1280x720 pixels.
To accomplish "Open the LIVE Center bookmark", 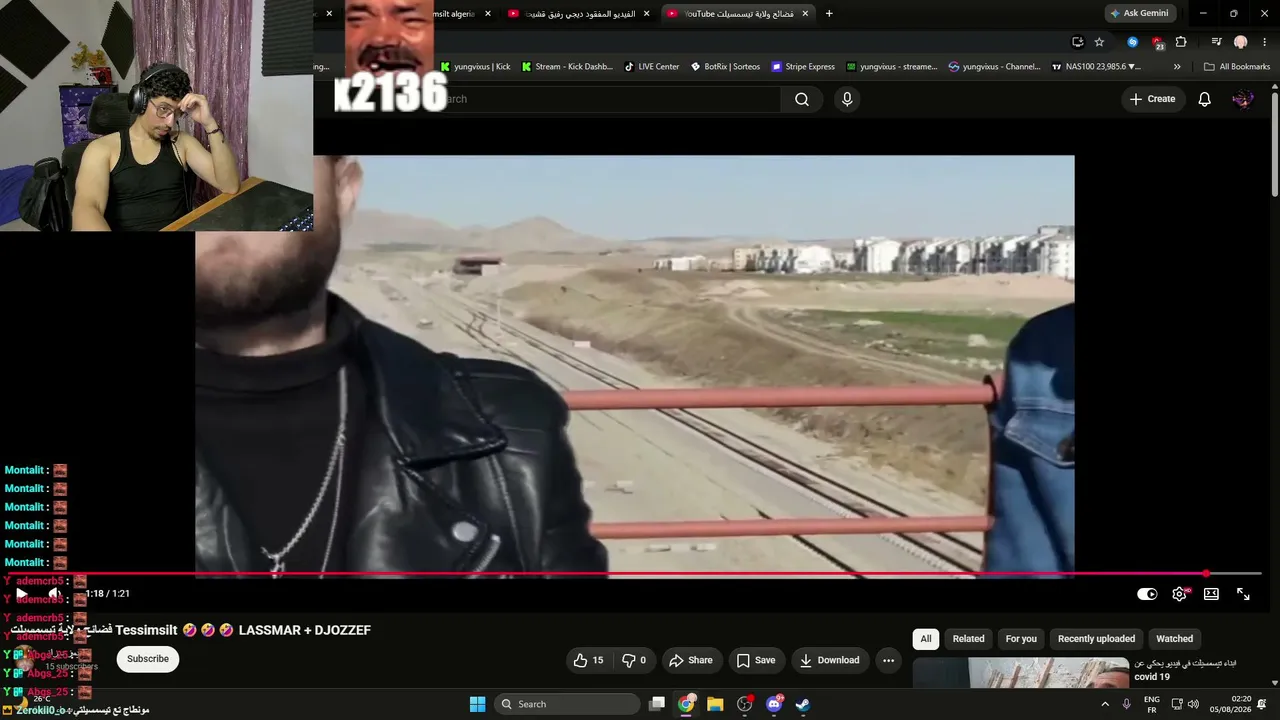I will pyautogui.click(x=651, y=67).
